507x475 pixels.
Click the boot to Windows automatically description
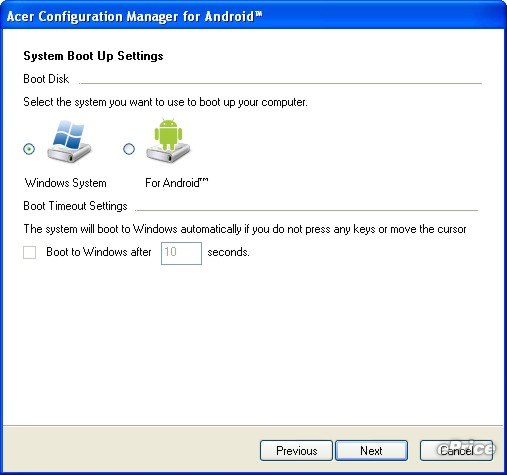click(245, 229)
